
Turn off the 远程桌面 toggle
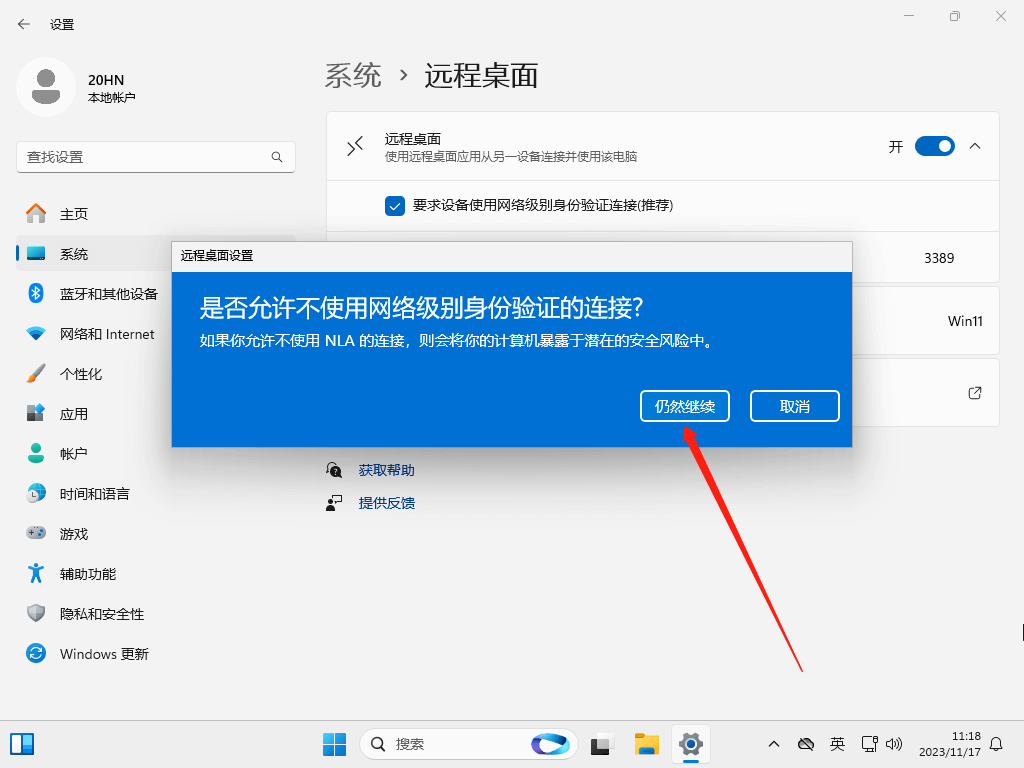coord(934,146)
